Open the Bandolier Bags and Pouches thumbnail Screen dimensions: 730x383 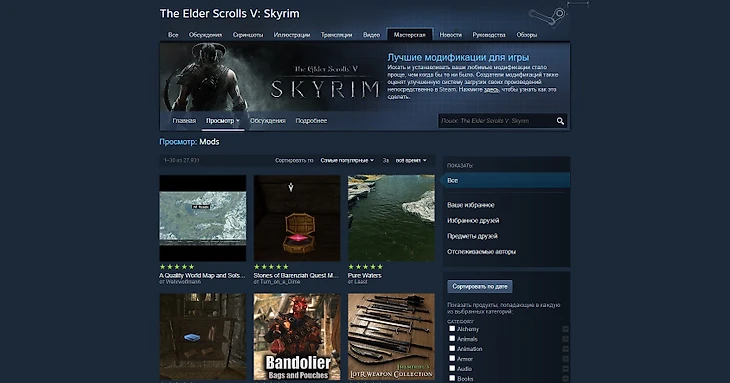coord(297,336)
